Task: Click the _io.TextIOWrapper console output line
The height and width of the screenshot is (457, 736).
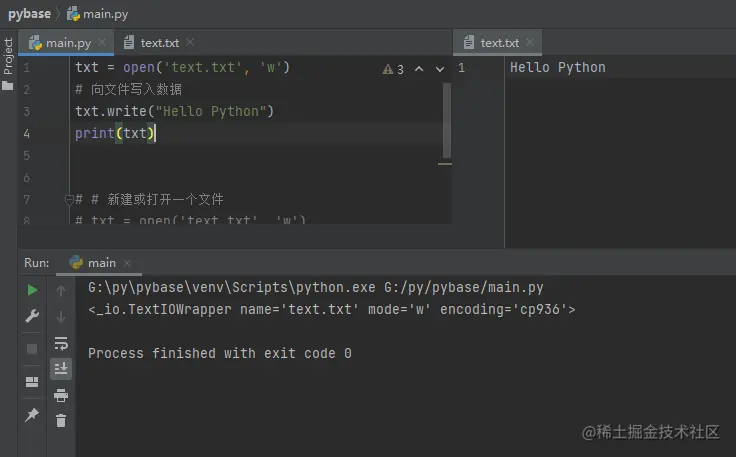Action: (x=331, y=310)
